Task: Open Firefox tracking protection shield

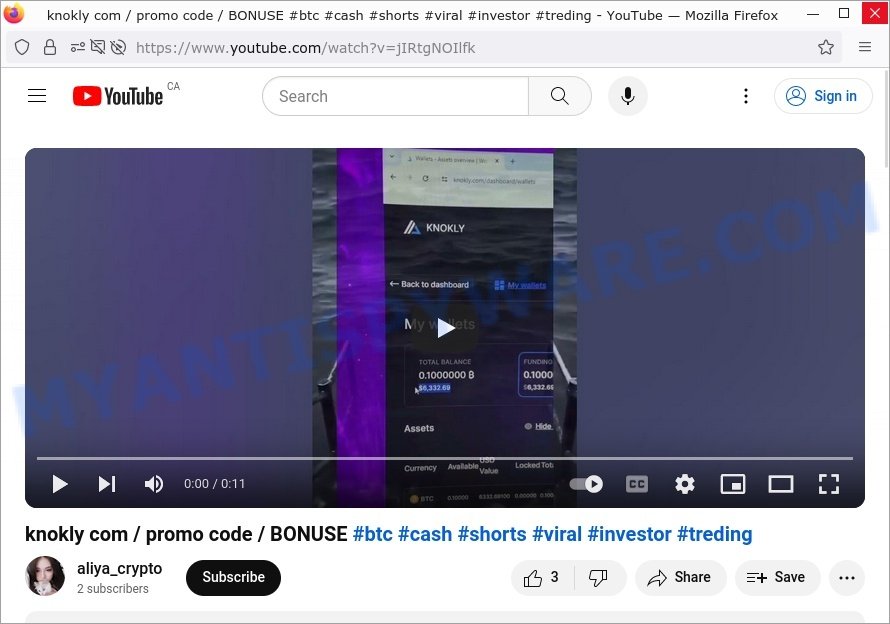Action: [x=22, y=47]
